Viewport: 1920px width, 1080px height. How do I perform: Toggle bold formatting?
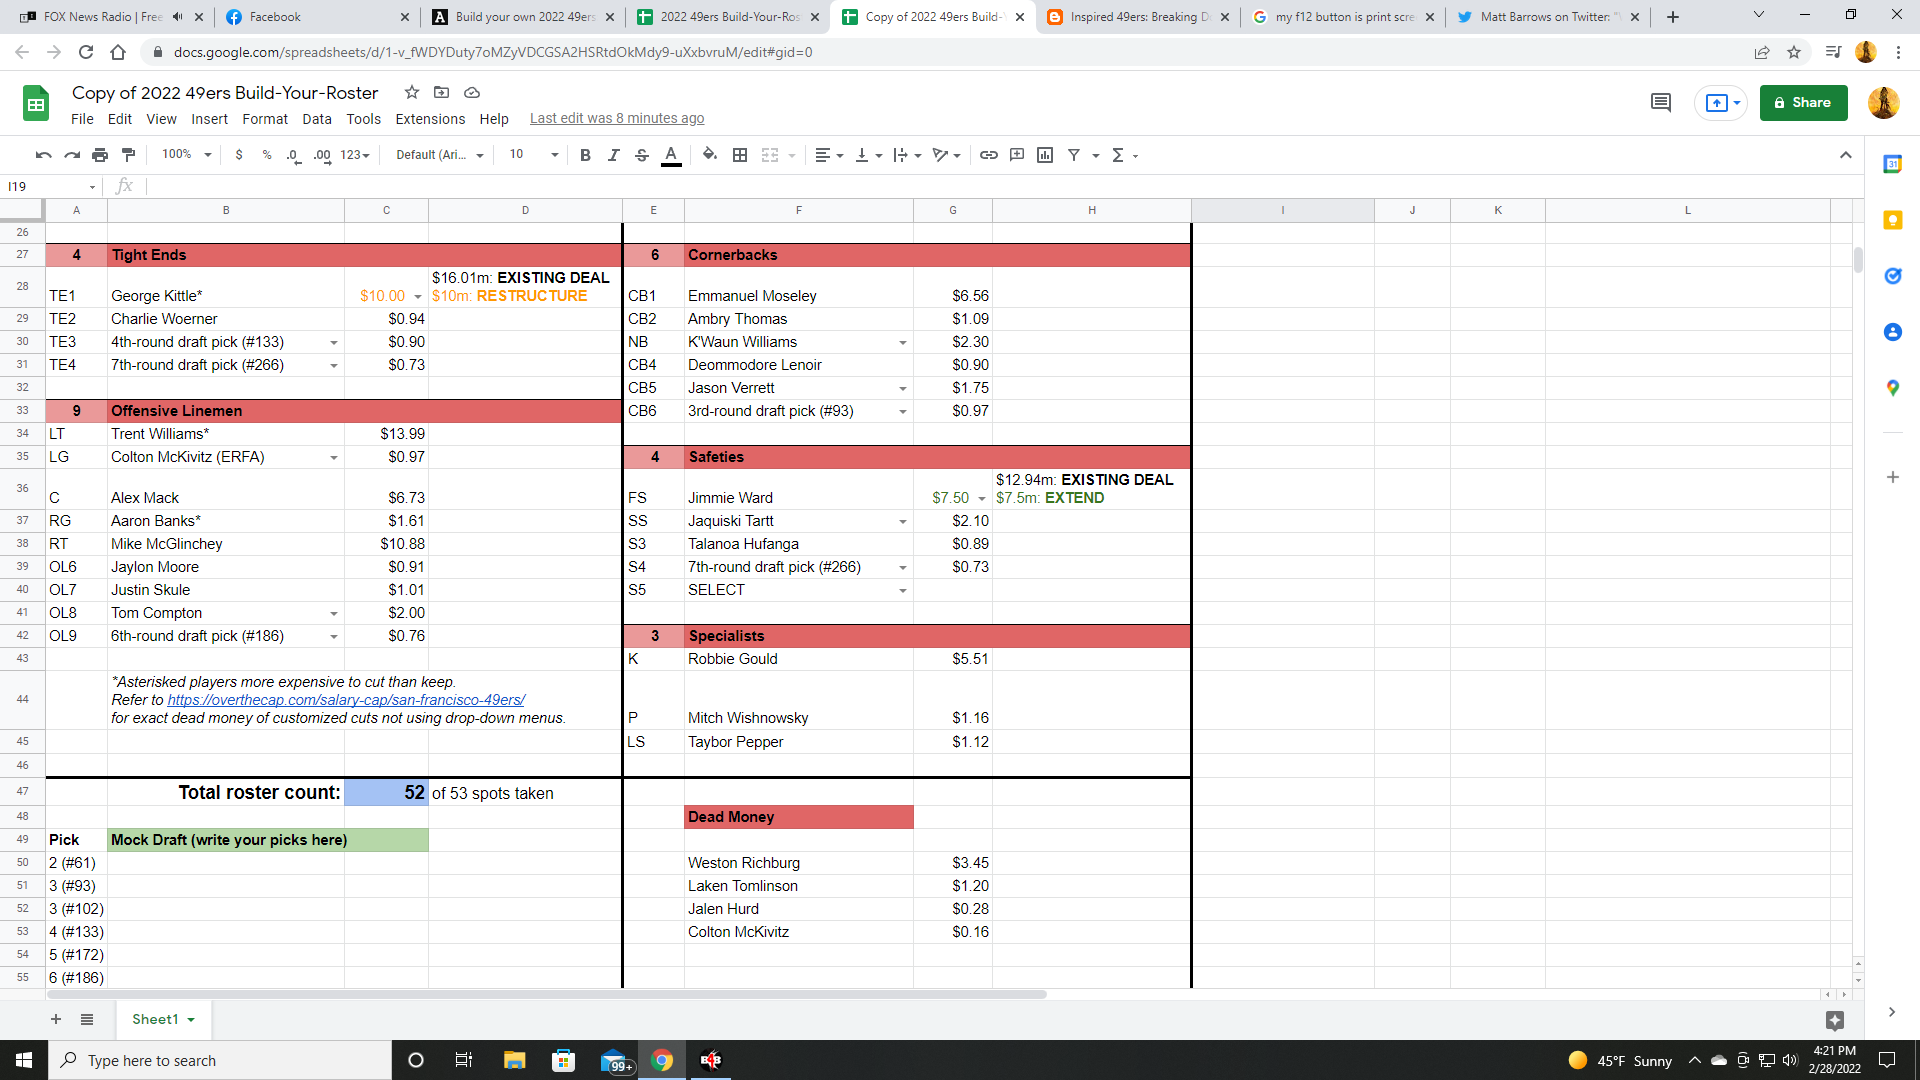[585, 155]
